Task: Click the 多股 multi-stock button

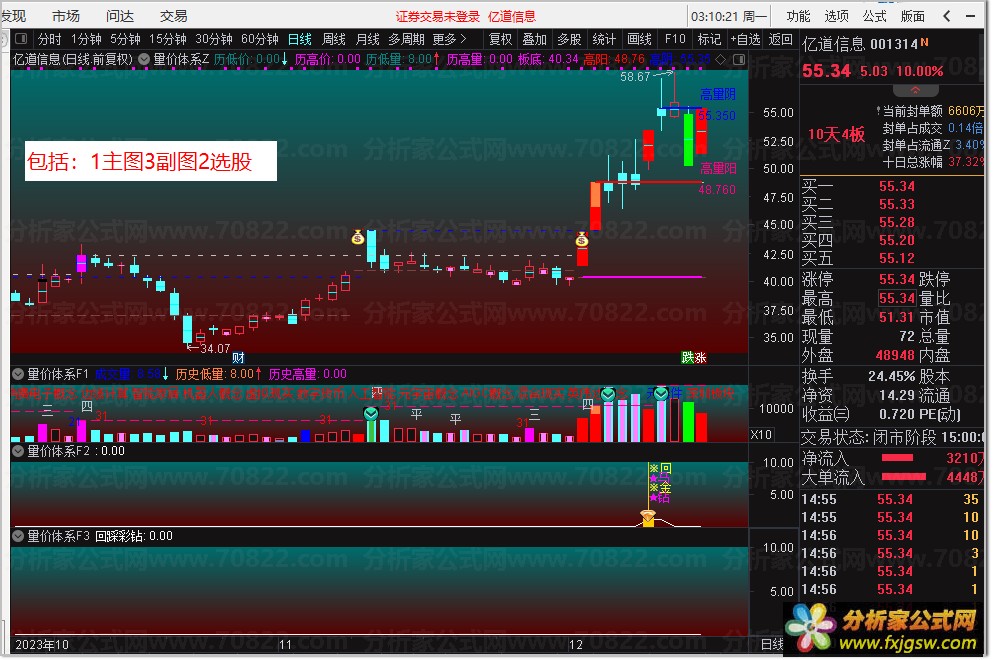Action: click(x=569, y=39)
